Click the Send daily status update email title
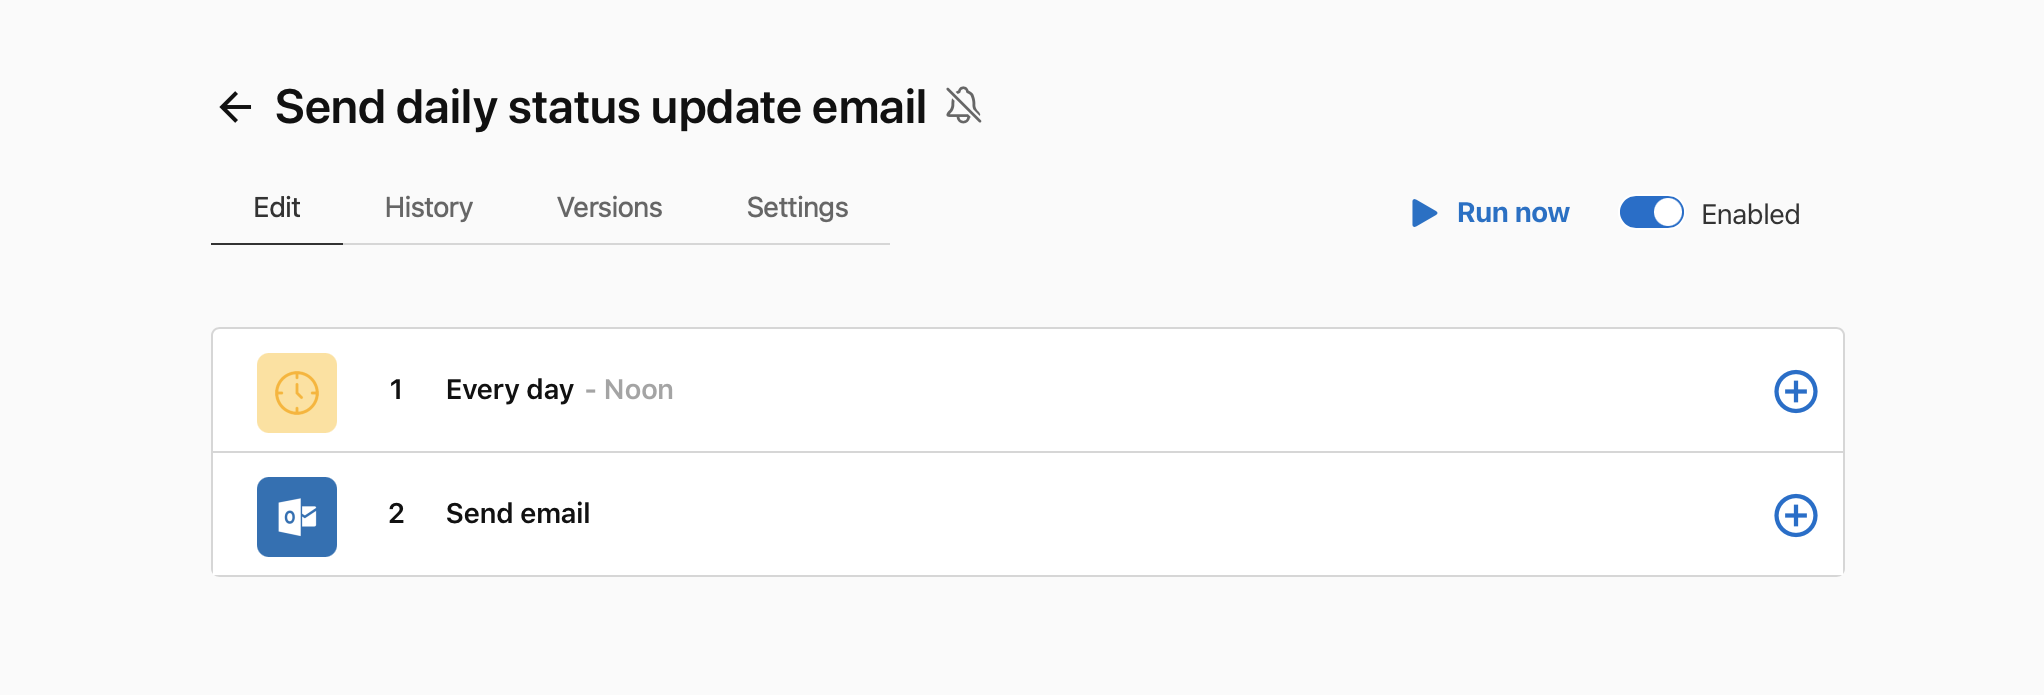The width and height of the screenshot is (2044, 695). tap(601, 107)
